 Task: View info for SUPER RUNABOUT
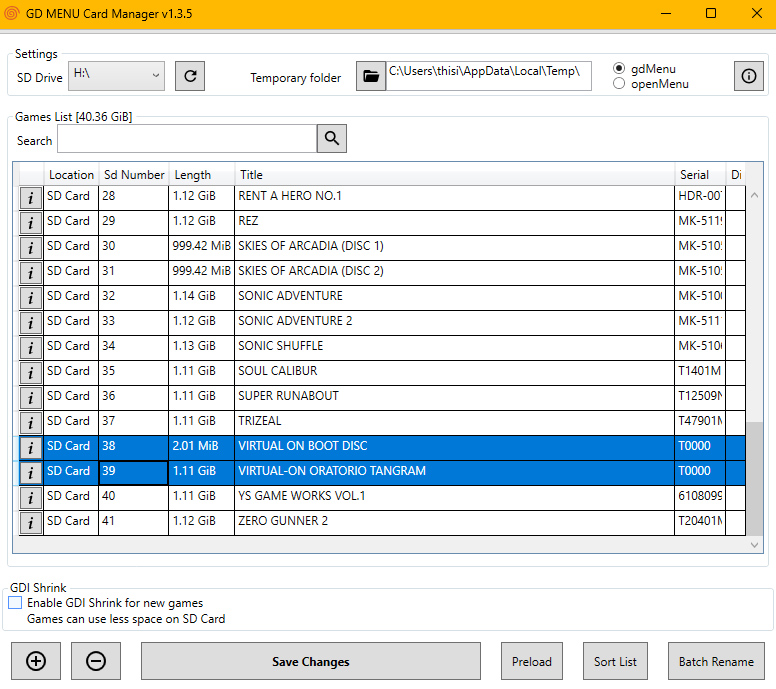(31, 398)
